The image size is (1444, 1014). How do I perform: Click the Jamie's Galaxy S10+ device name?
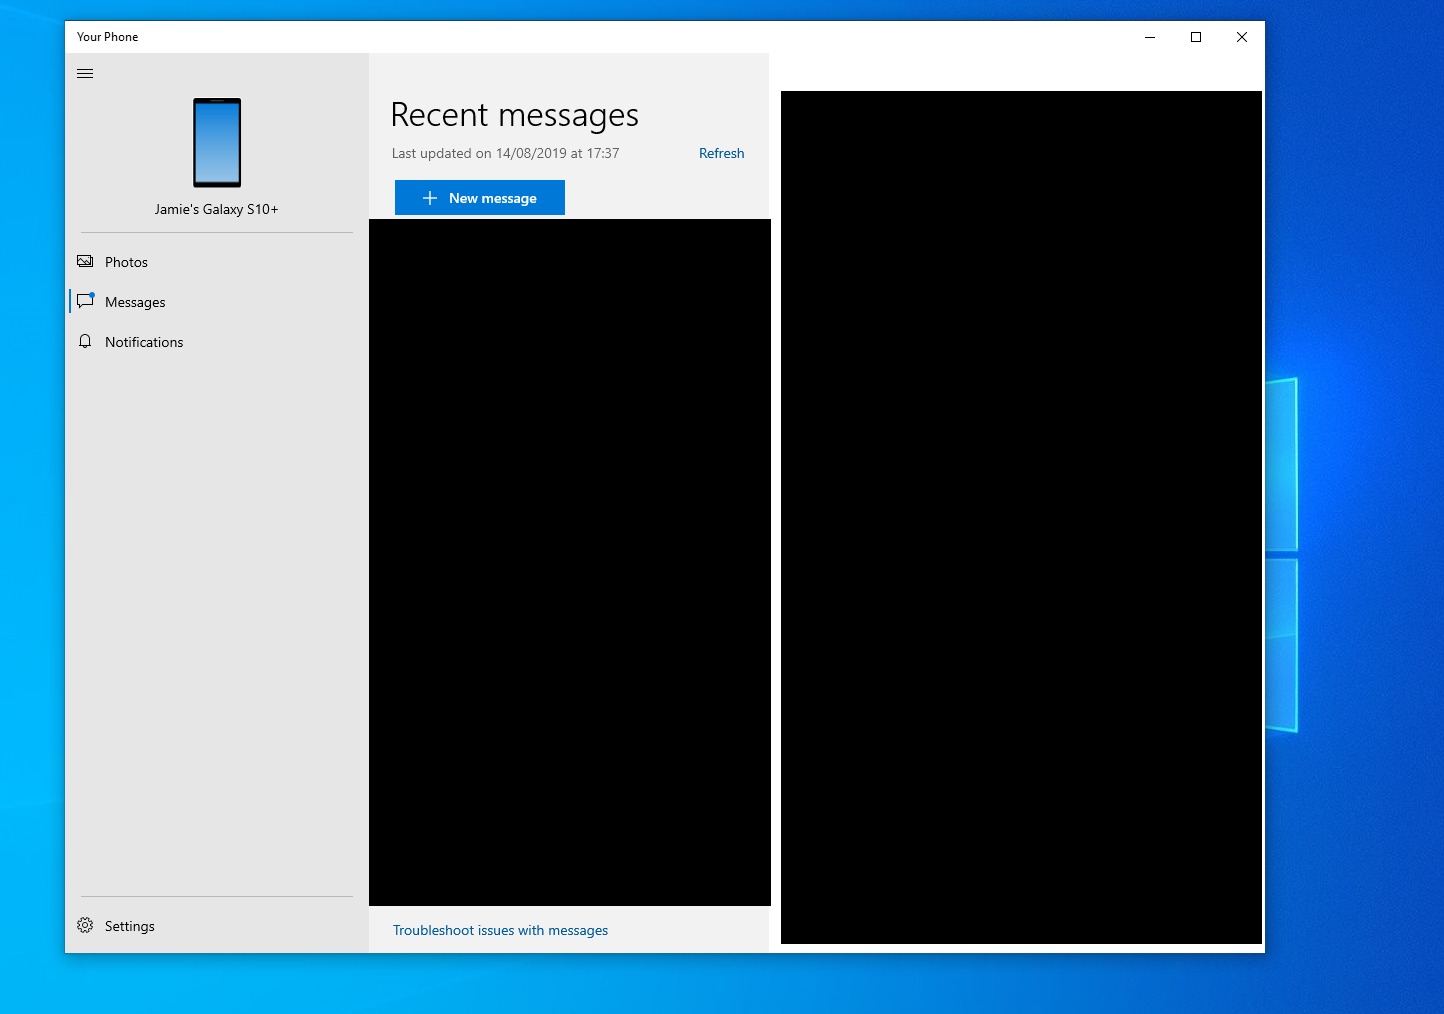(x=216, y=209)
